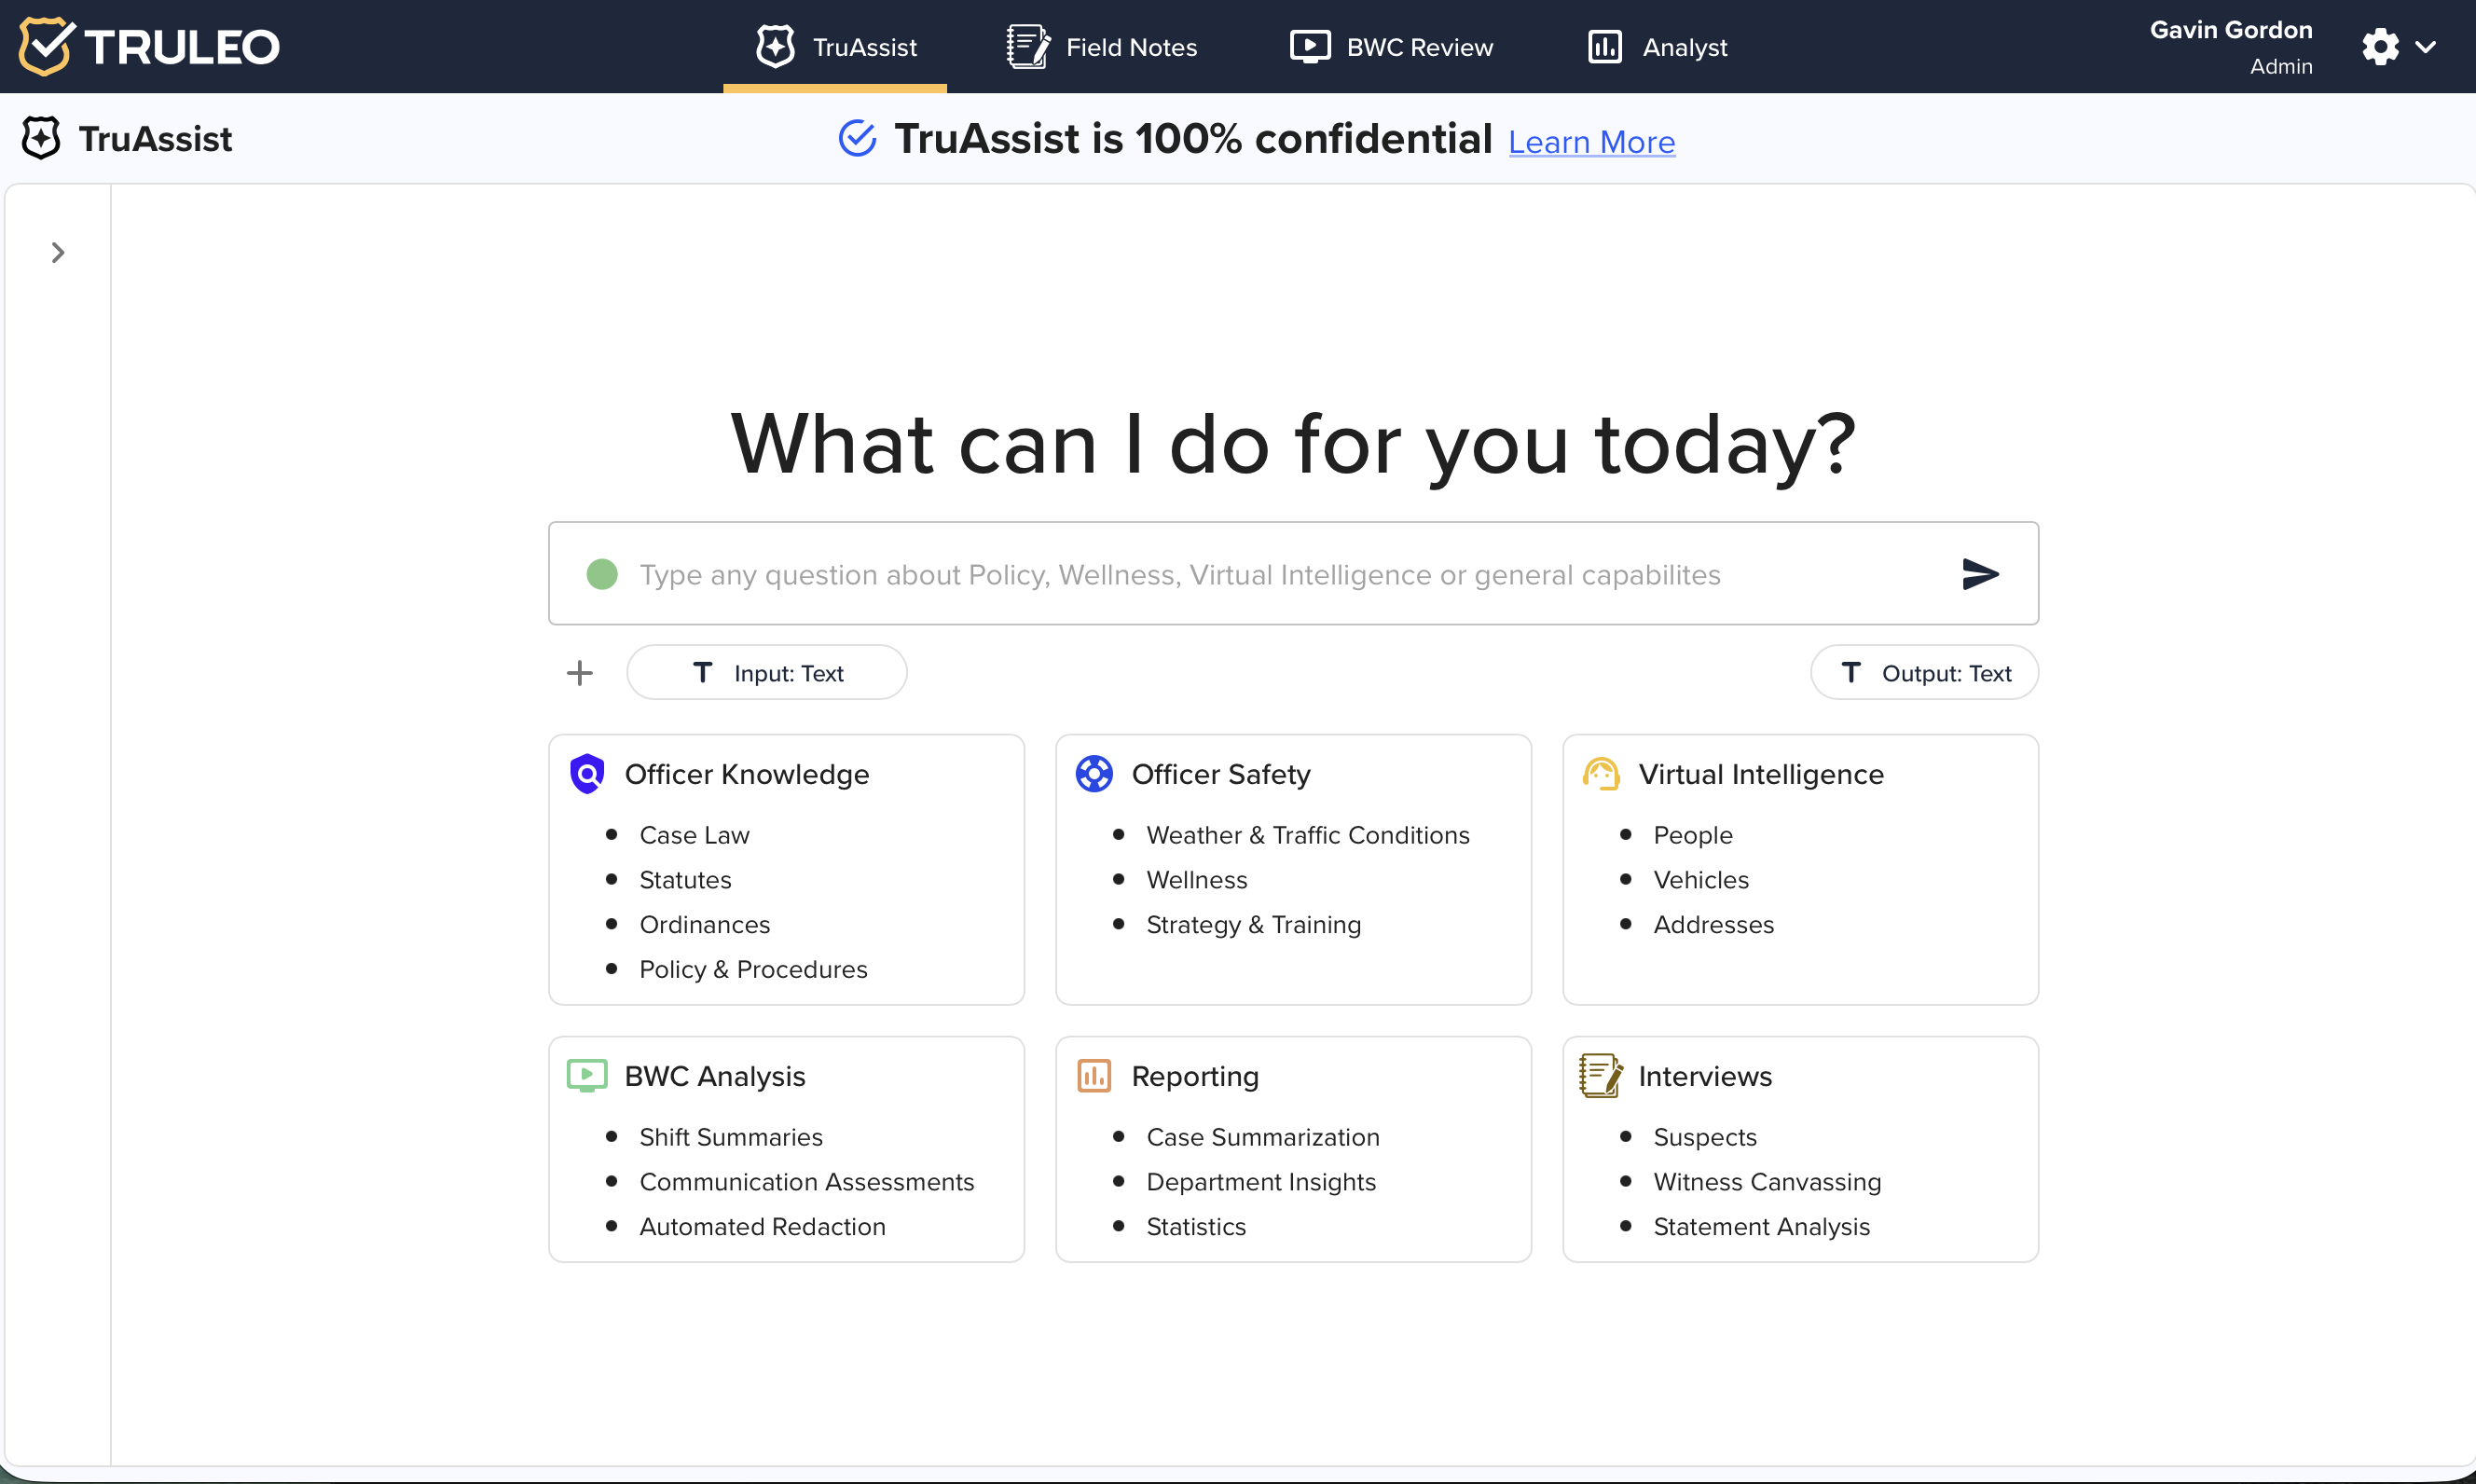Switch to the Field Notes tab

[x=1102, y=47]
